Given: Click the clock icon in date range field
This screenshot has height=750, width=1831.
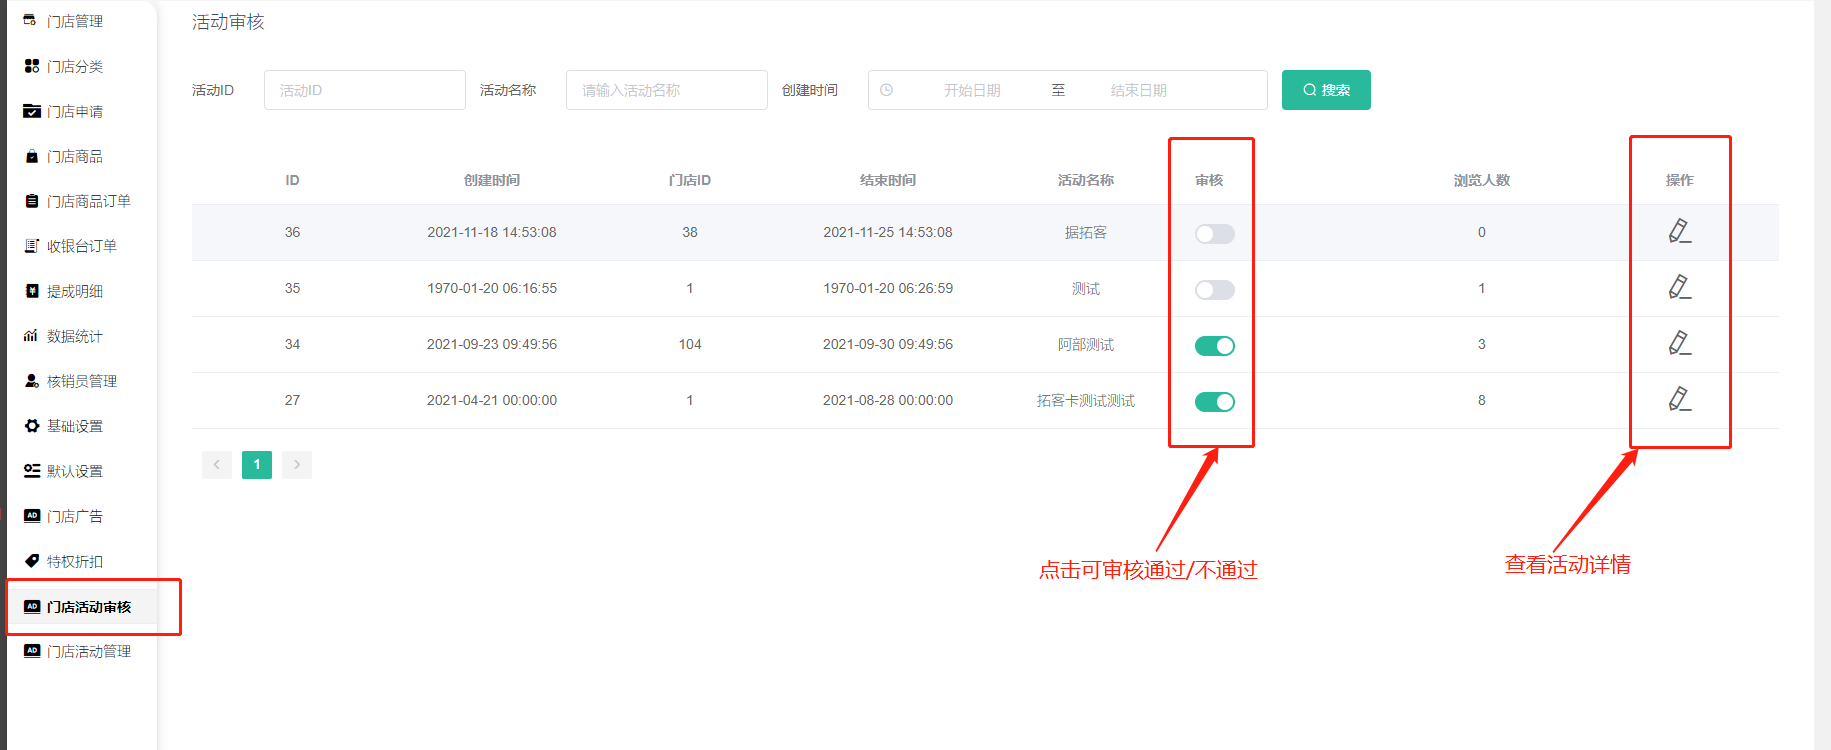Looking at the screenshot, I should click(886, 90).
